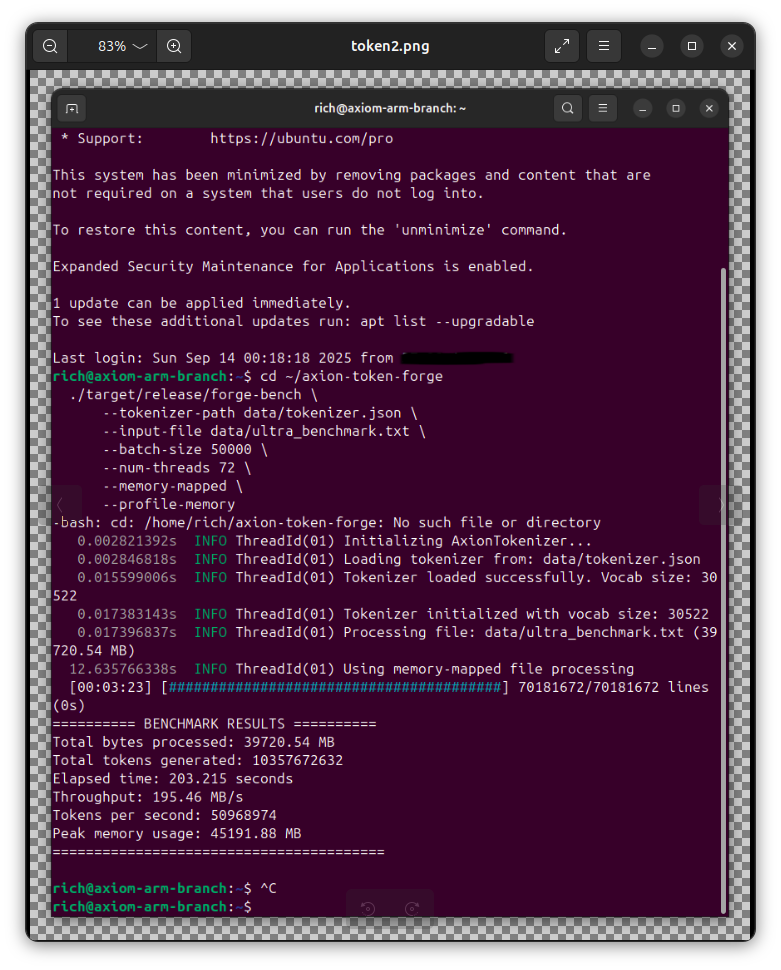The image size is (781, 970).
Task: Click the terminal hamburger menu icon
Action: tap(603, 108)
